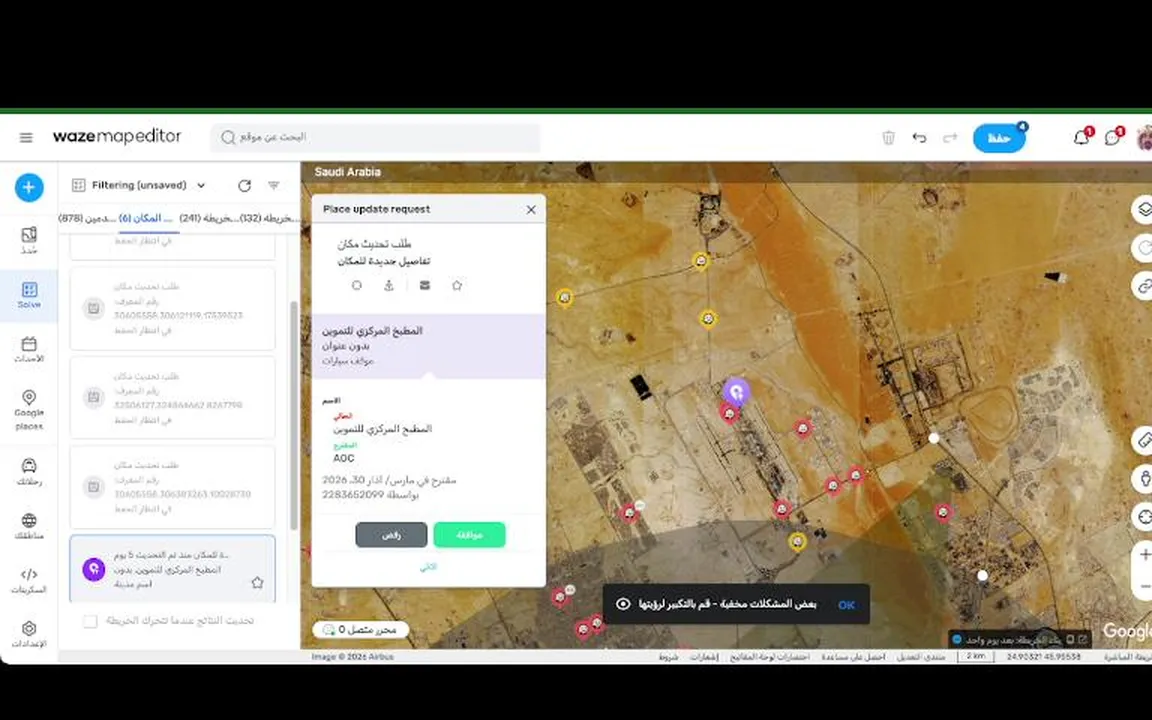Select the places (6) tab

(x=145, y=218)
